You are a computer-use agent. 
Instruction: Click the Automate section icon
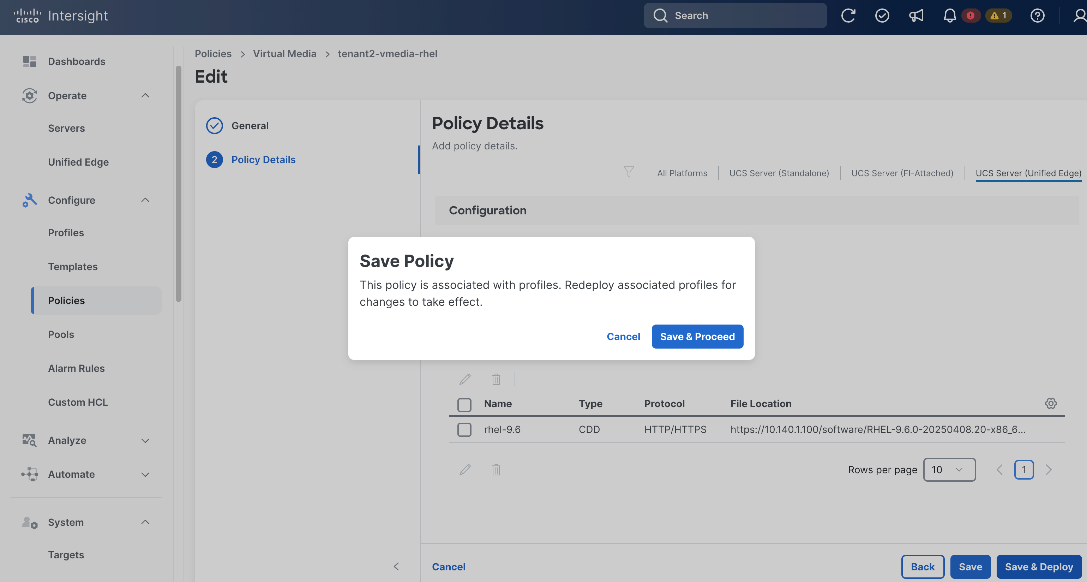click(29, 475)
